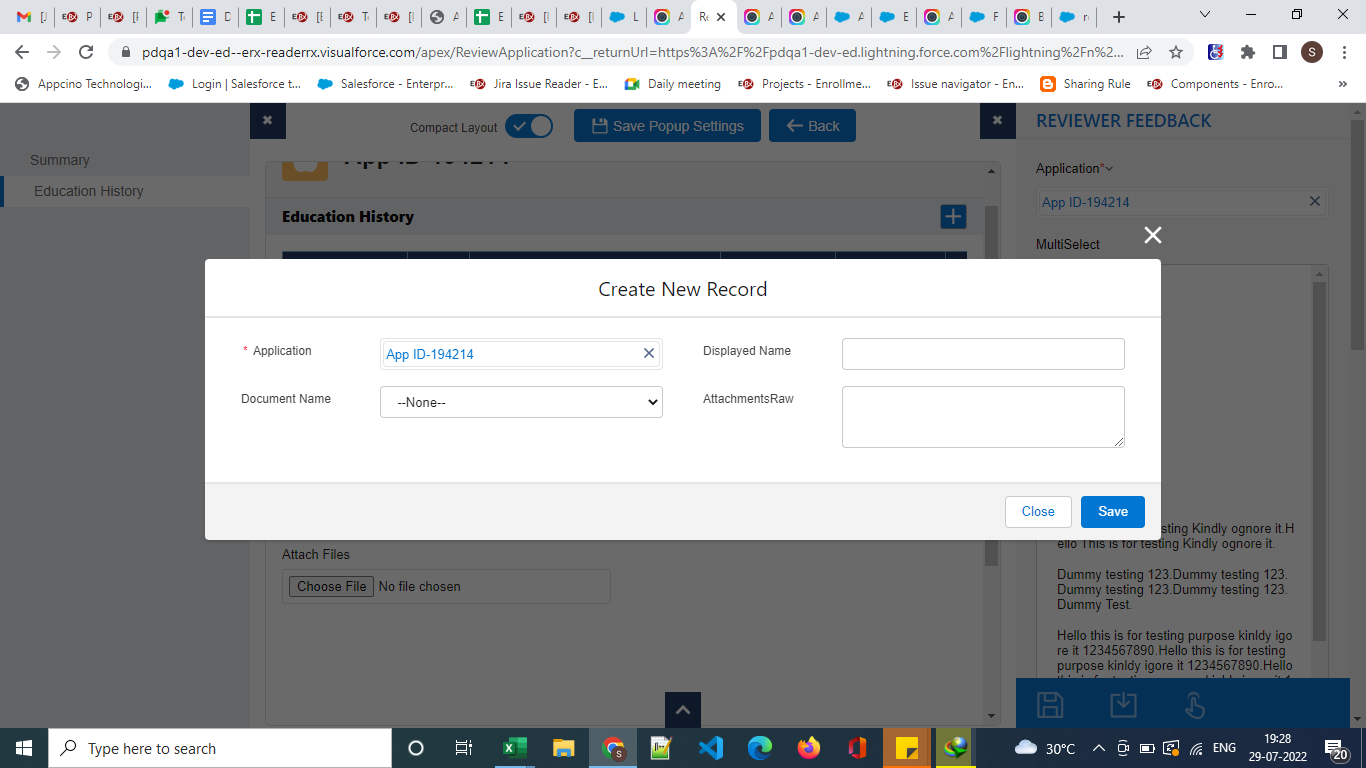This screenshot has width=1366, height=768.
Task: Toggle the Compact Layout switch
Action: point(528,126)
